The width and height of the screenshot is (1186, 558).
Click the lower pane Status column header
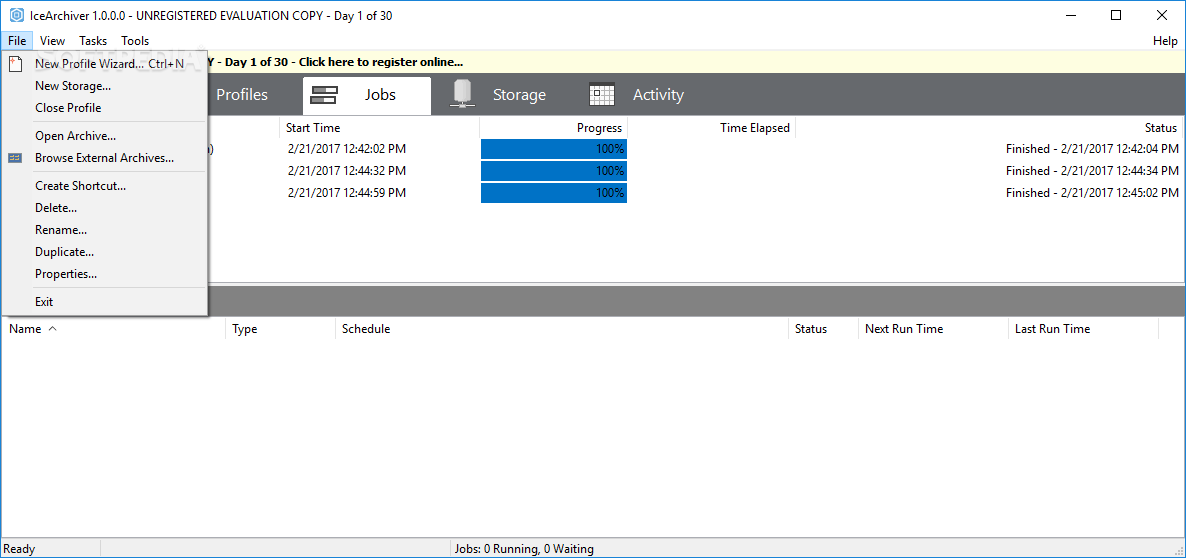point(823,329)
